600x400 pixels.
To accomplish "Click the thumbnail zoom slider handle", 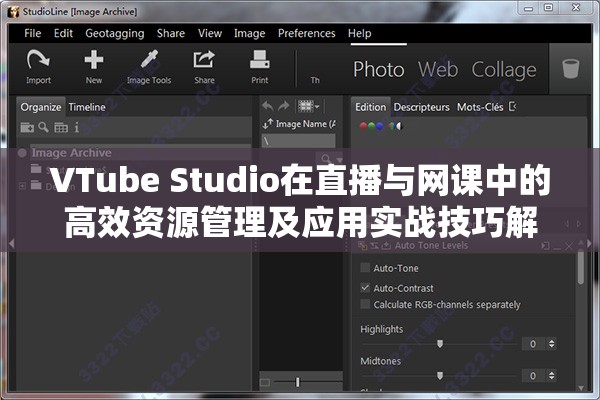I will coord(297,382).
